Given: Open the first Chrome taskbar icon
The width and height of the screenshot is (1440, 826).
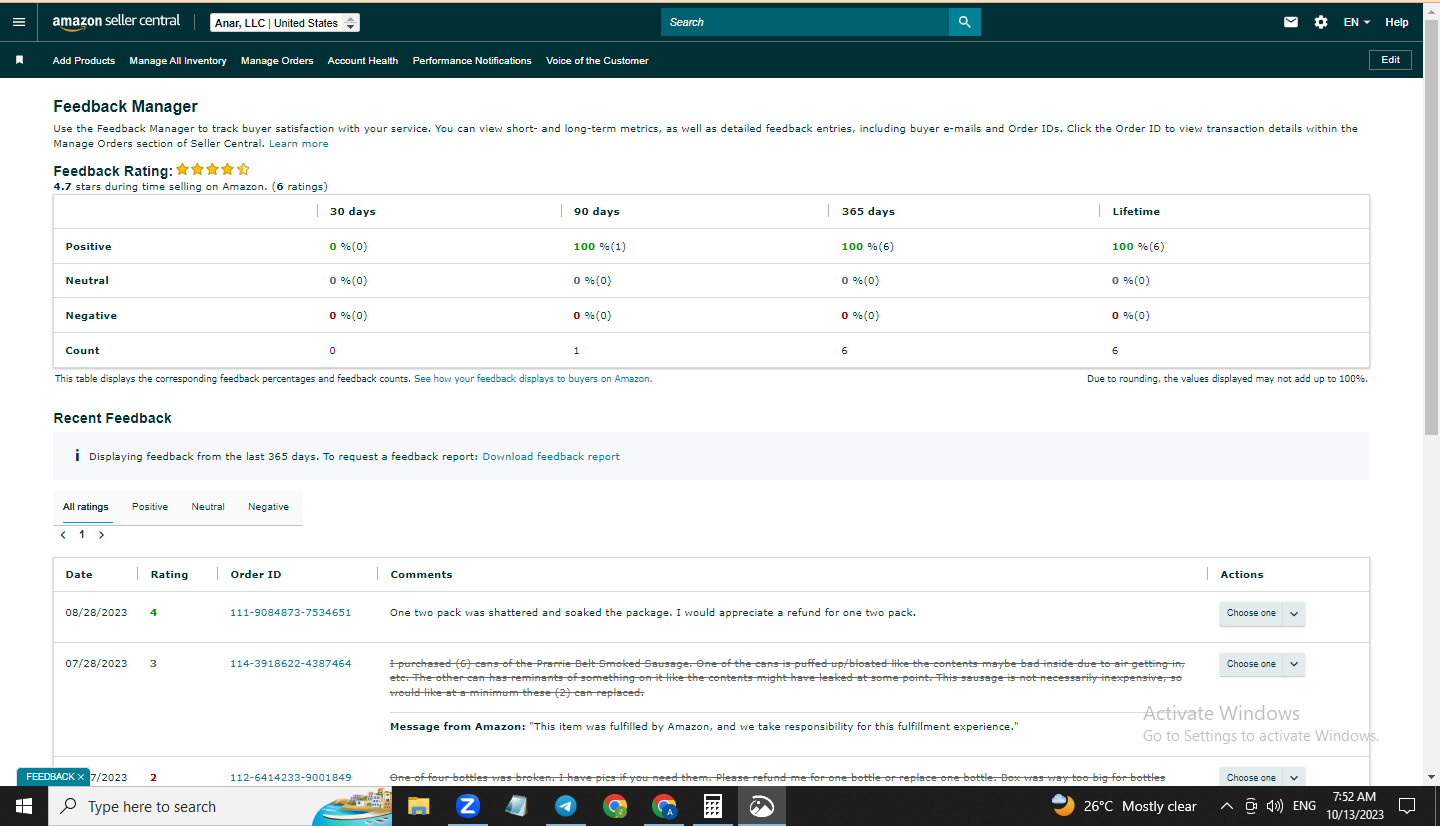Looking at the screenshot, I should click(x=615, y=806).
